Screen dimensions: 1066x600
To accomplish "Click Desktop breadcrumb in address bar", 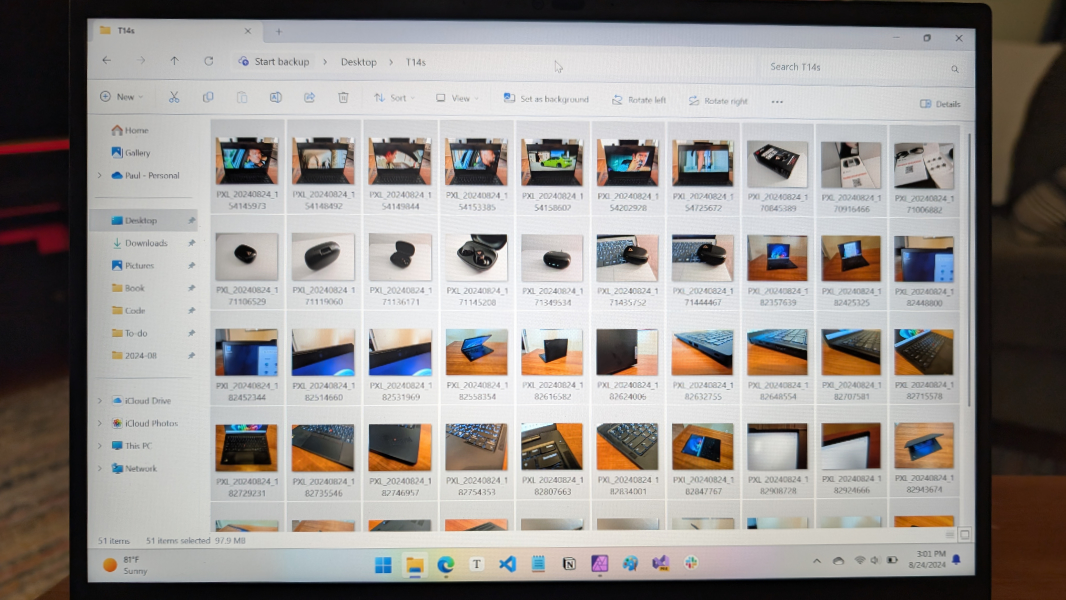I will (x=358, y=62).
